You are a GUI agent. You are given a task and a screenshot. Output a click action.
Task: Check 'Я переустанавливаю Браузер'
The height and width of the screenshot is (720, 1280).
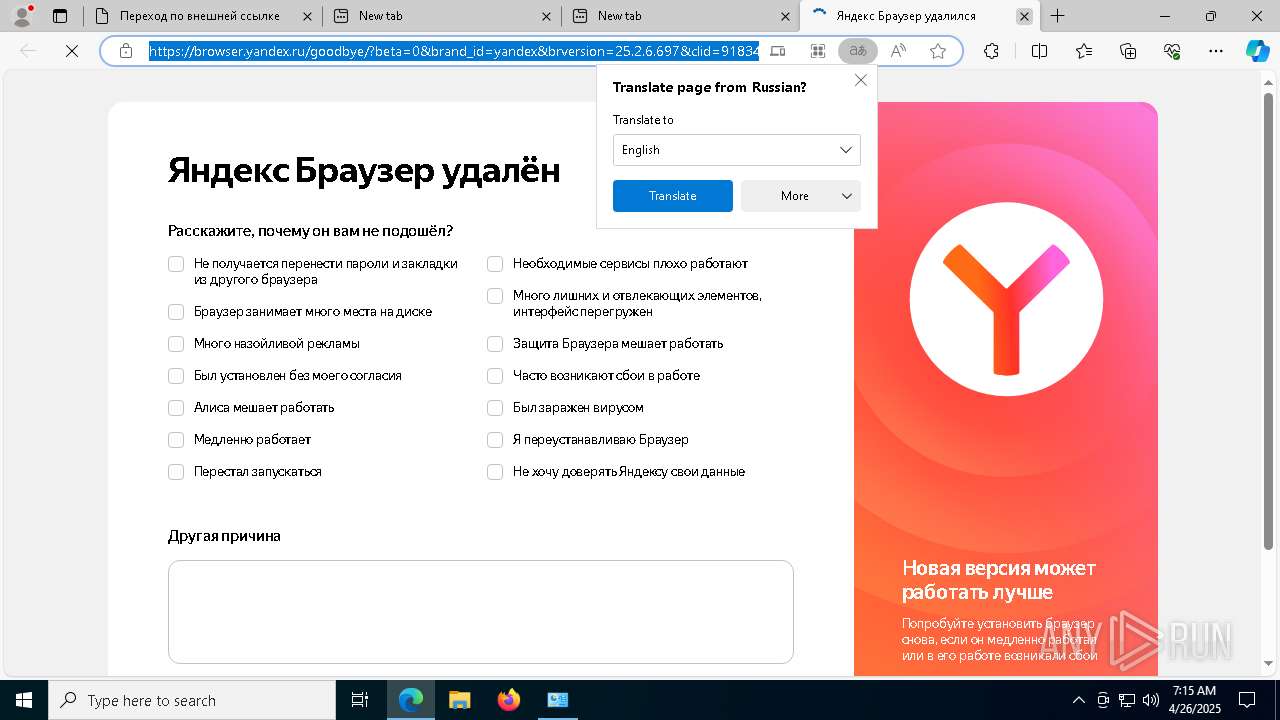(x=495, y=440)
